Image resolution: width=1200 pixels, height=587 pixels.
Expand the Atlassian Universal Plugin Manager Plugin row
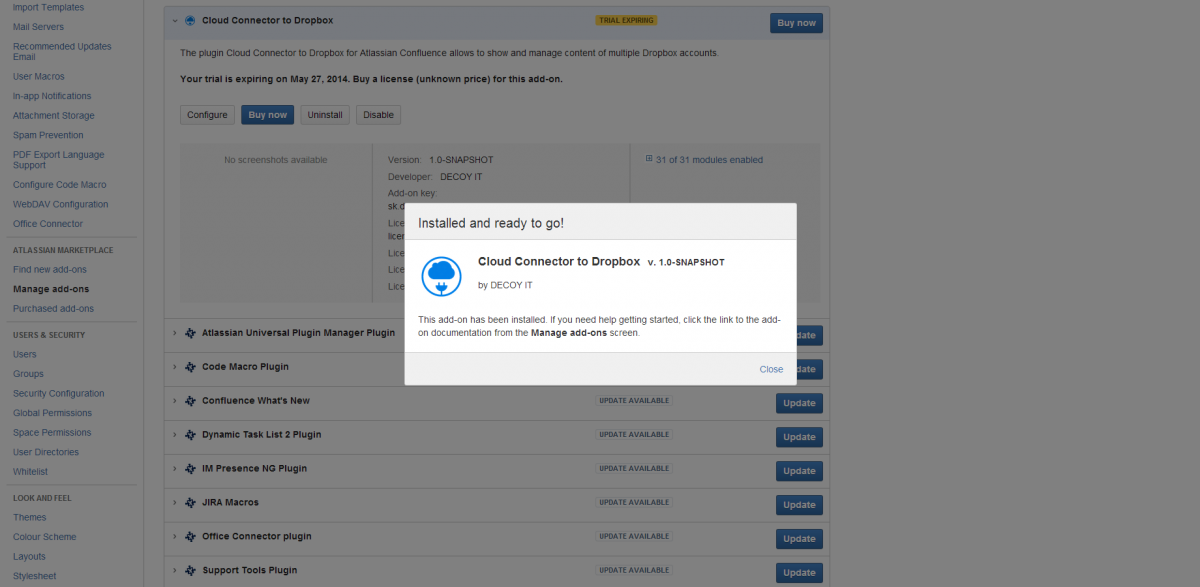[x=174, y=333]
